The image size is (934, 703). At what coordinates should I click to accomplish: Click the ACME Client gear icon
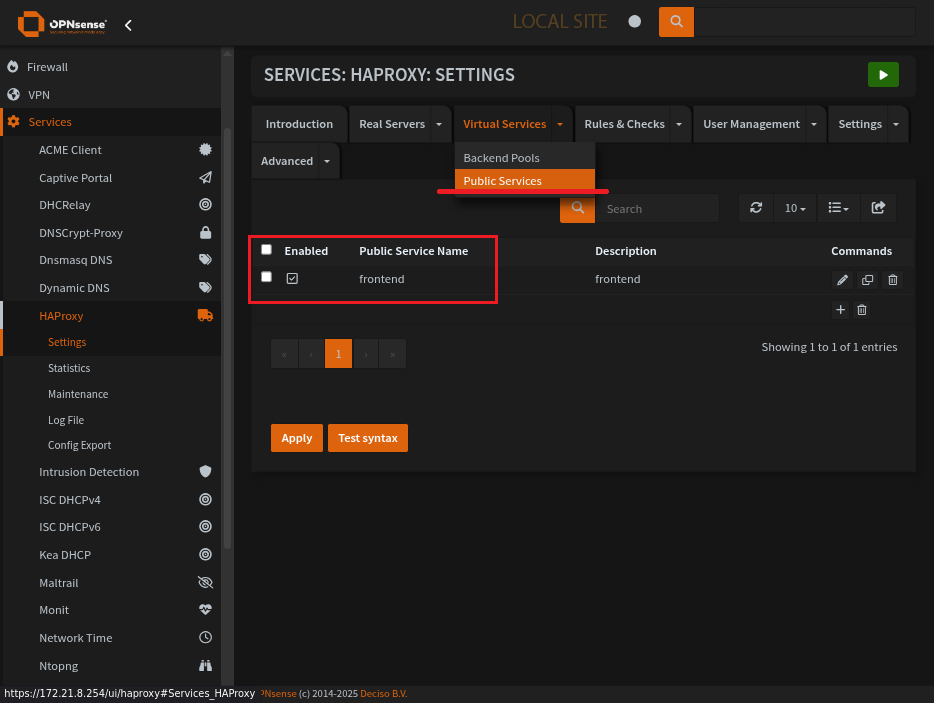(206, 150)
